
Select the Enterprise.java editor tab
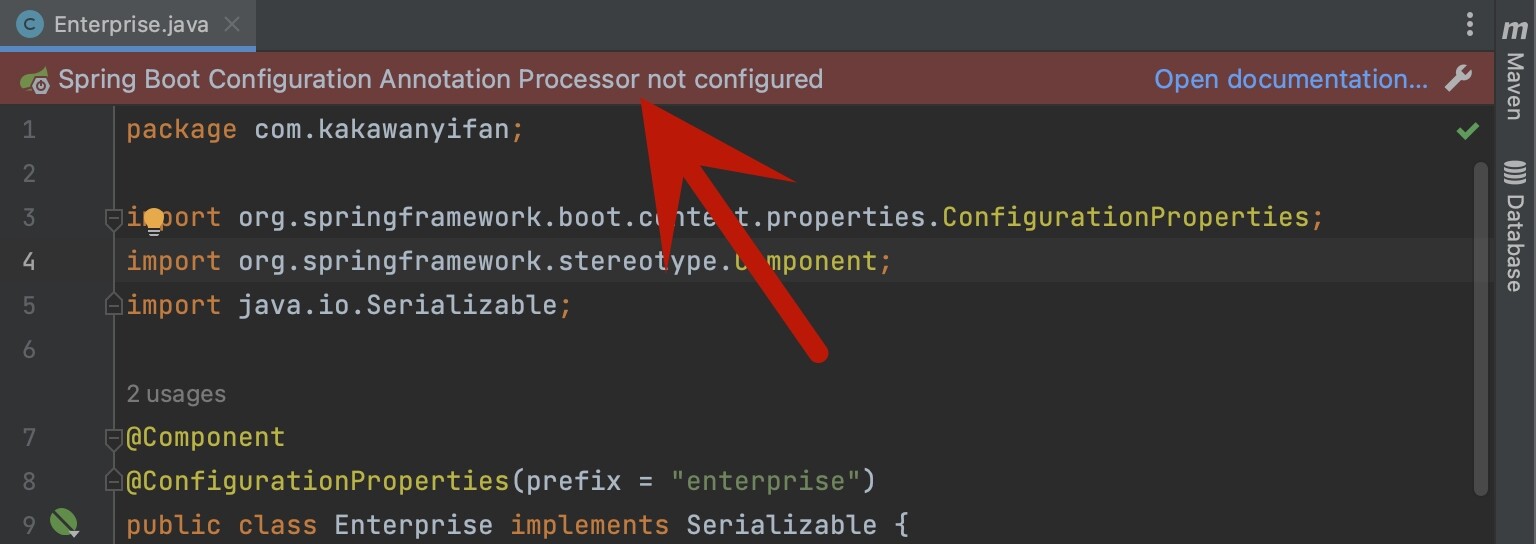pos(130,25)
